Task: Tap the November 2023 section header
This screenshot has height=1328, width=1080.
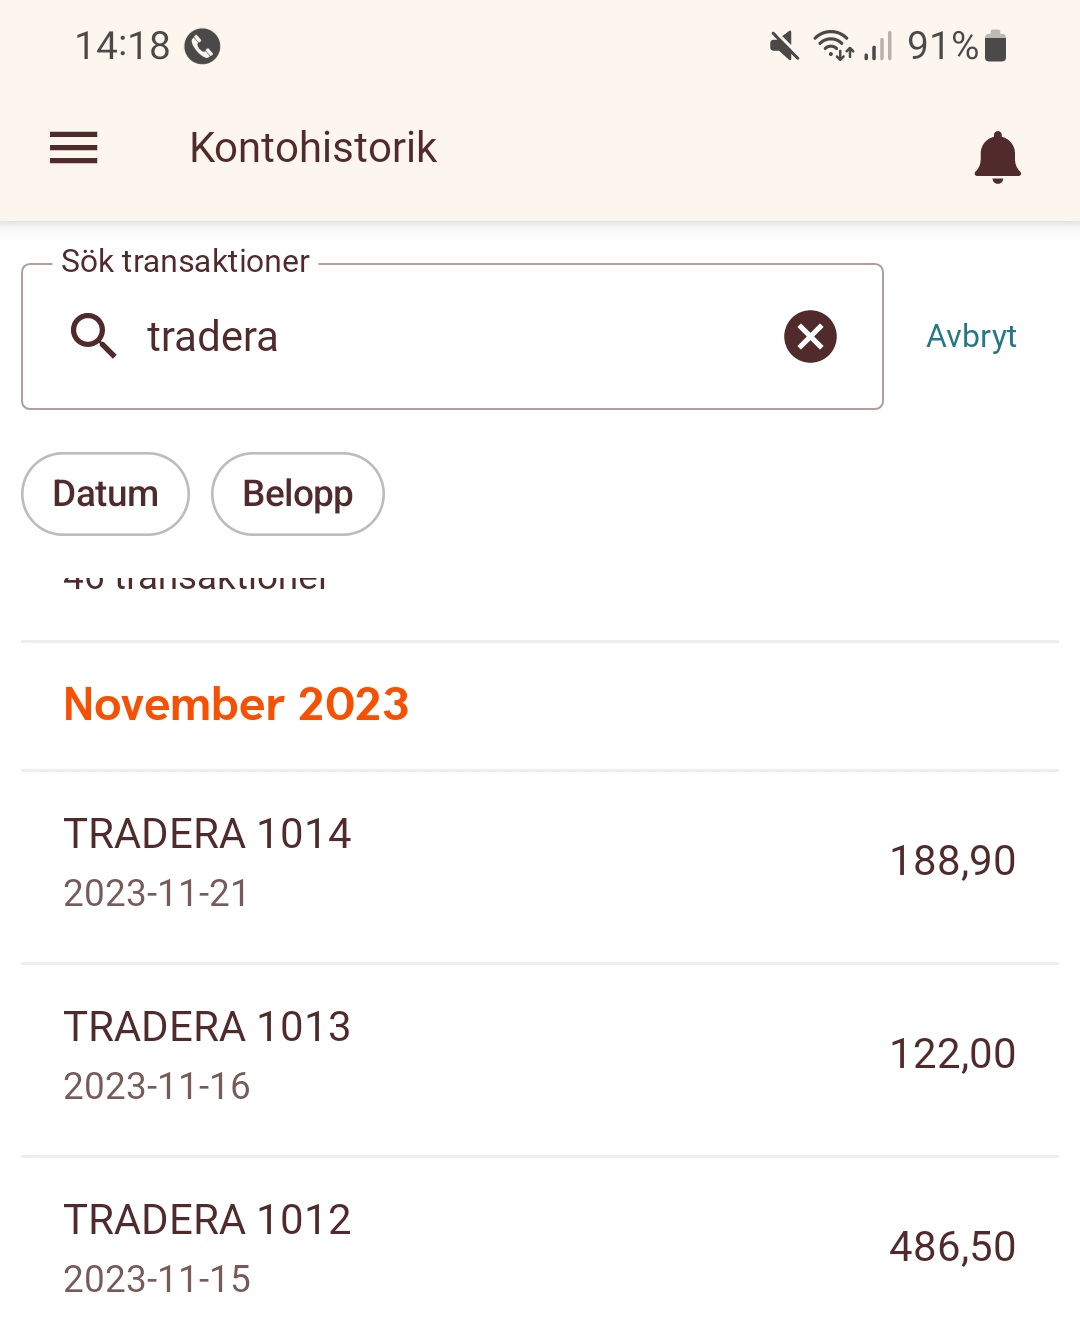Action: 236,705
